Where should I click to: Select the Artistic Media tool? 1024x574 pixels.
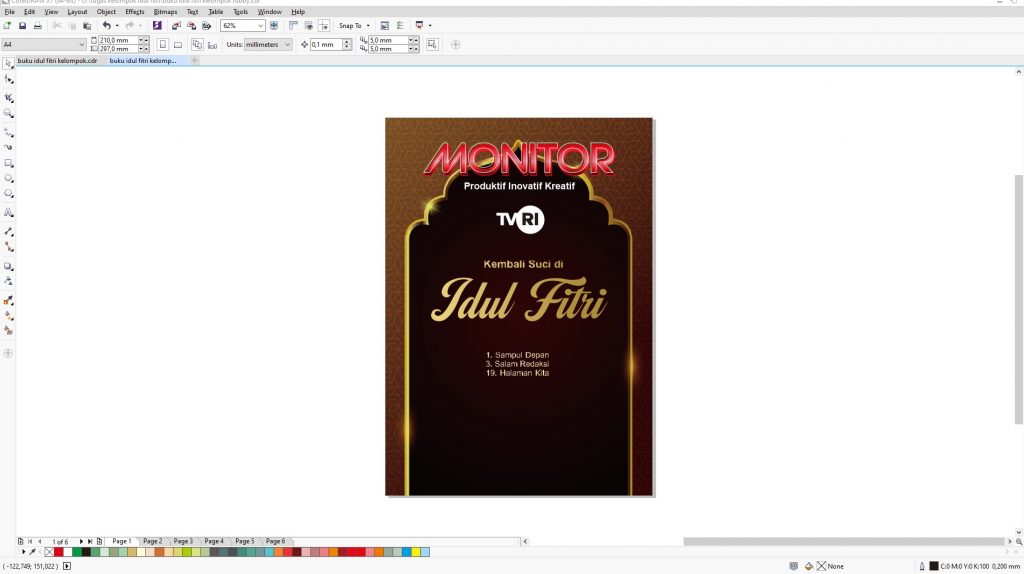point(8,147)
